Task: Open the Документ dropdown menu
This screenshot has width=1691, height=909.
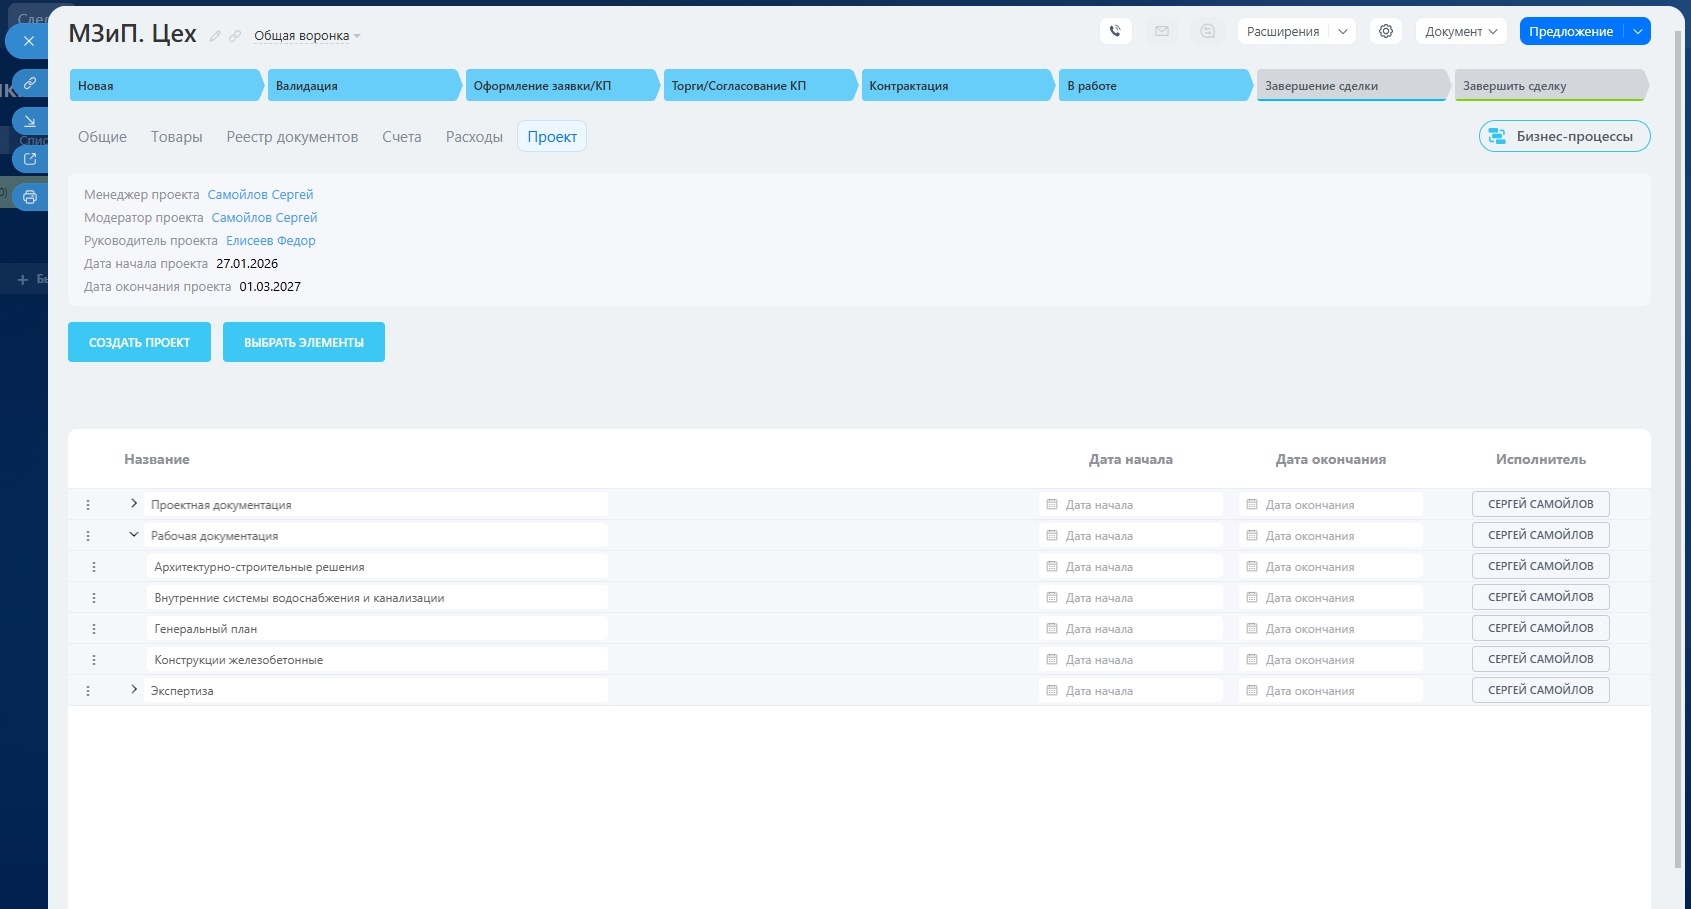Action: [x=1460, y=31]
